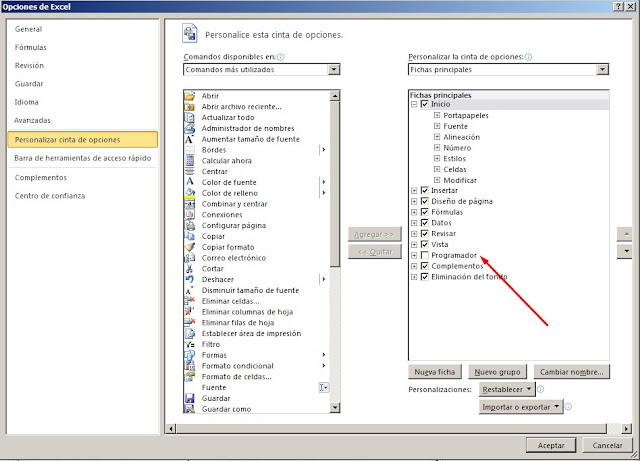This screenshot has height=461, width=640.
Task: Click the commands list scrollbar down arrow
Action: pos(335,408)
